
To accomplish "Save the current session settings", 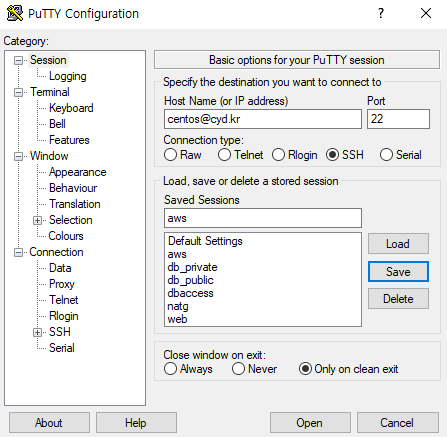I will pos(398,272).
